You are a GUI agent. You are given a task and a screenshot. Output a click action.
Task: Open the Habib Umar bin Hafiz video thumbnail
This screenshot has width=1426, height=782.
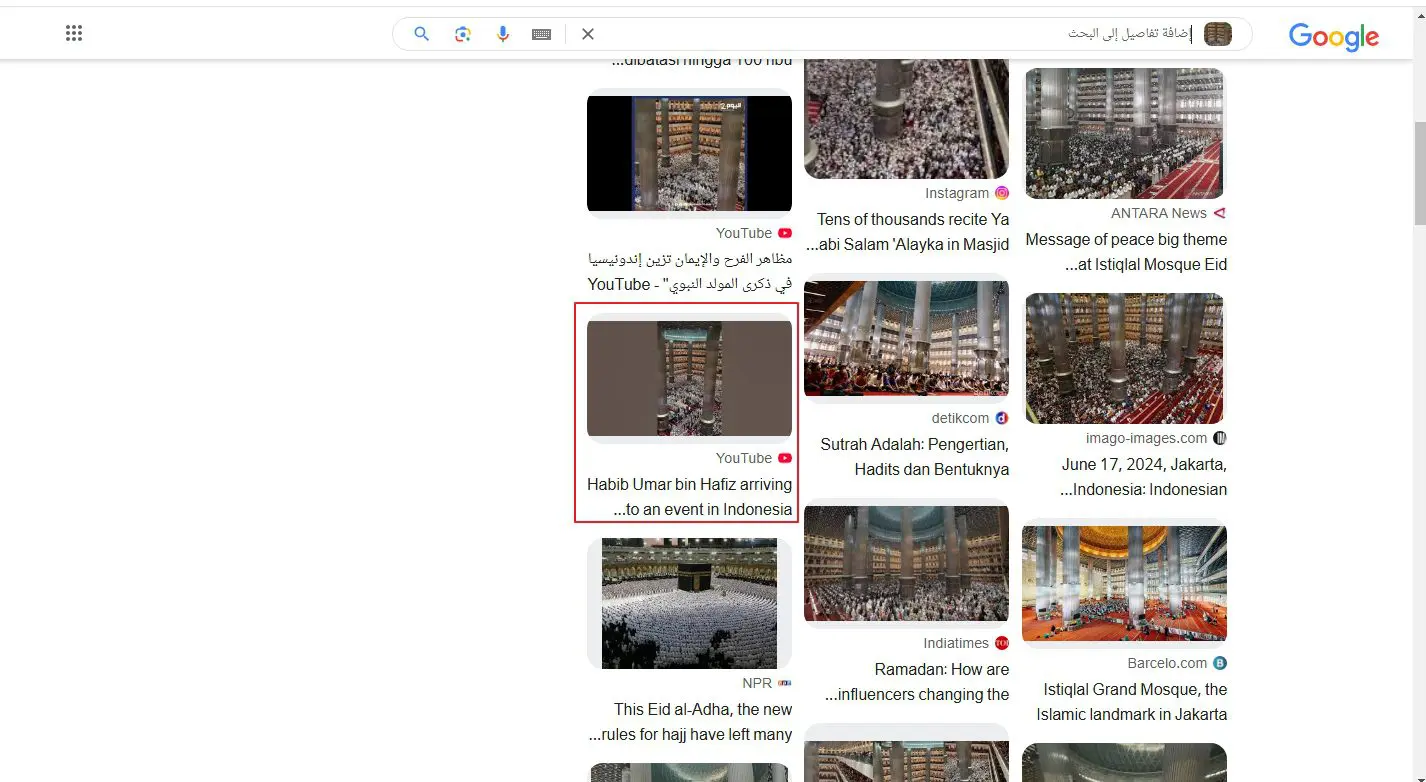[689, 378]
